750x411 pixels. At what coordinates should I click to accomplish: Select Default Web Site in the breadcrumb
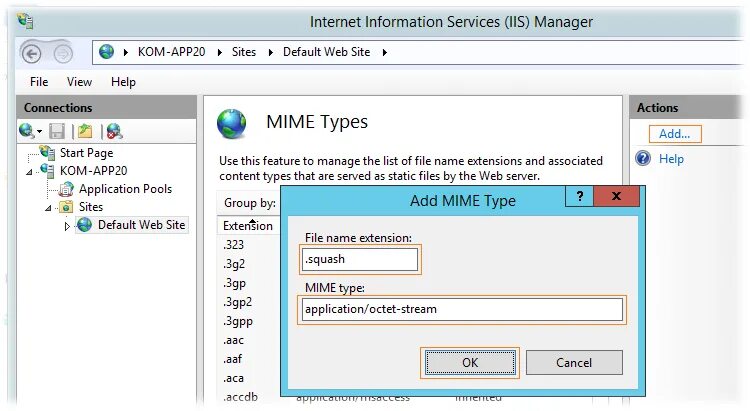pyautogui.click(x=327, y=52)
